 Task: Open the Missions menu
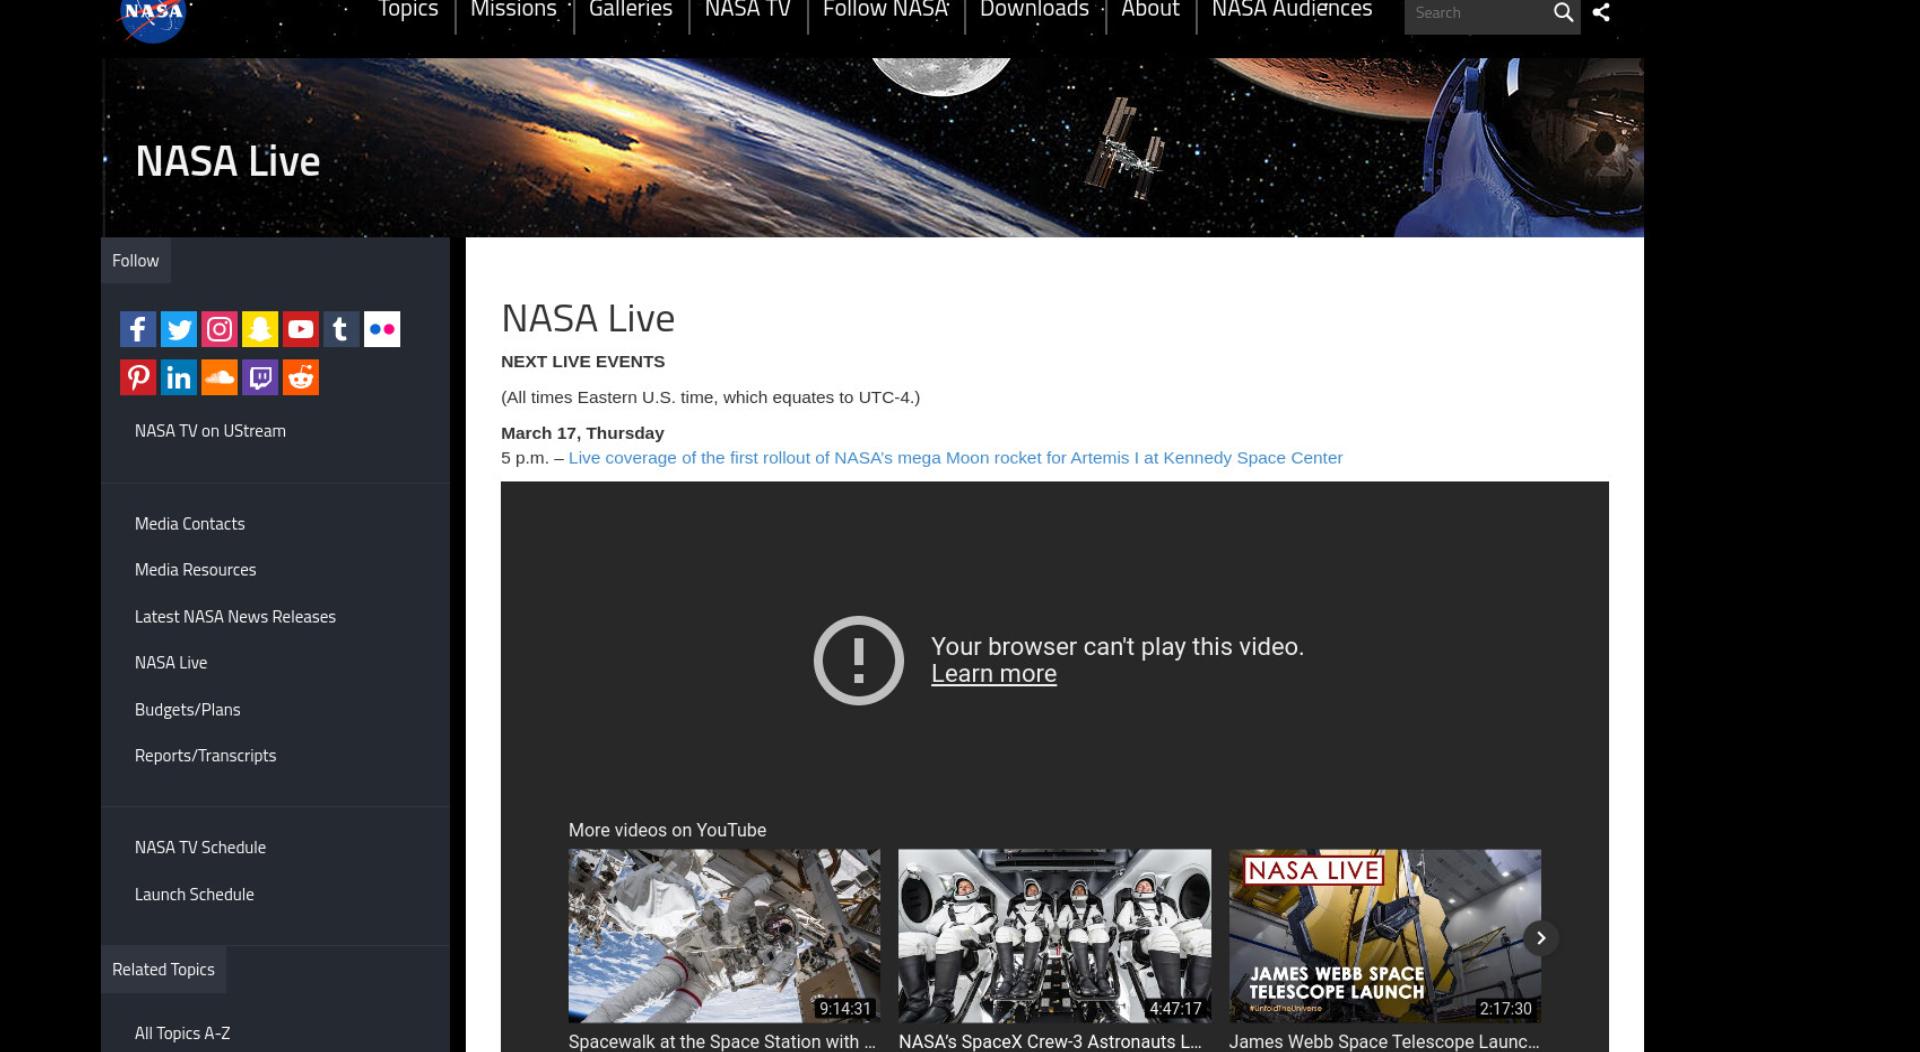[513, 10]
